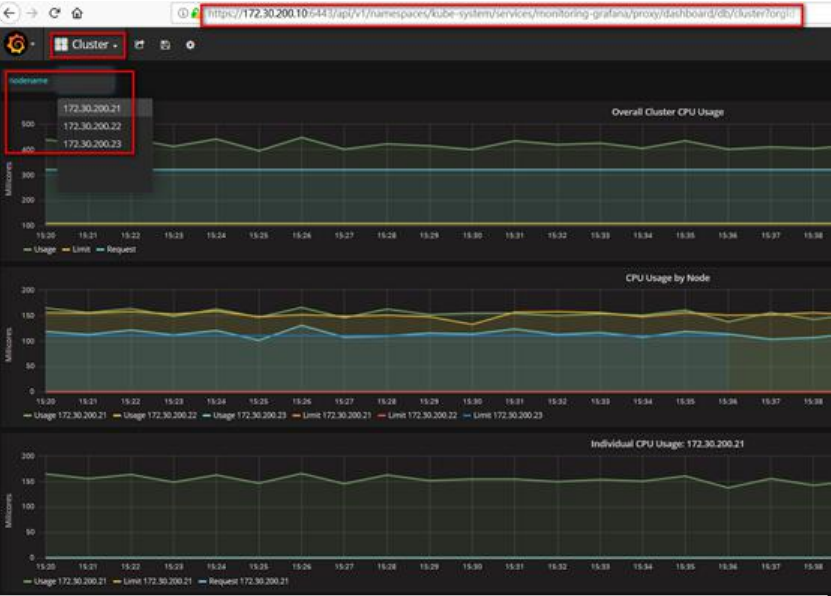Open dashboard settings gear icon

click(190, 45)
